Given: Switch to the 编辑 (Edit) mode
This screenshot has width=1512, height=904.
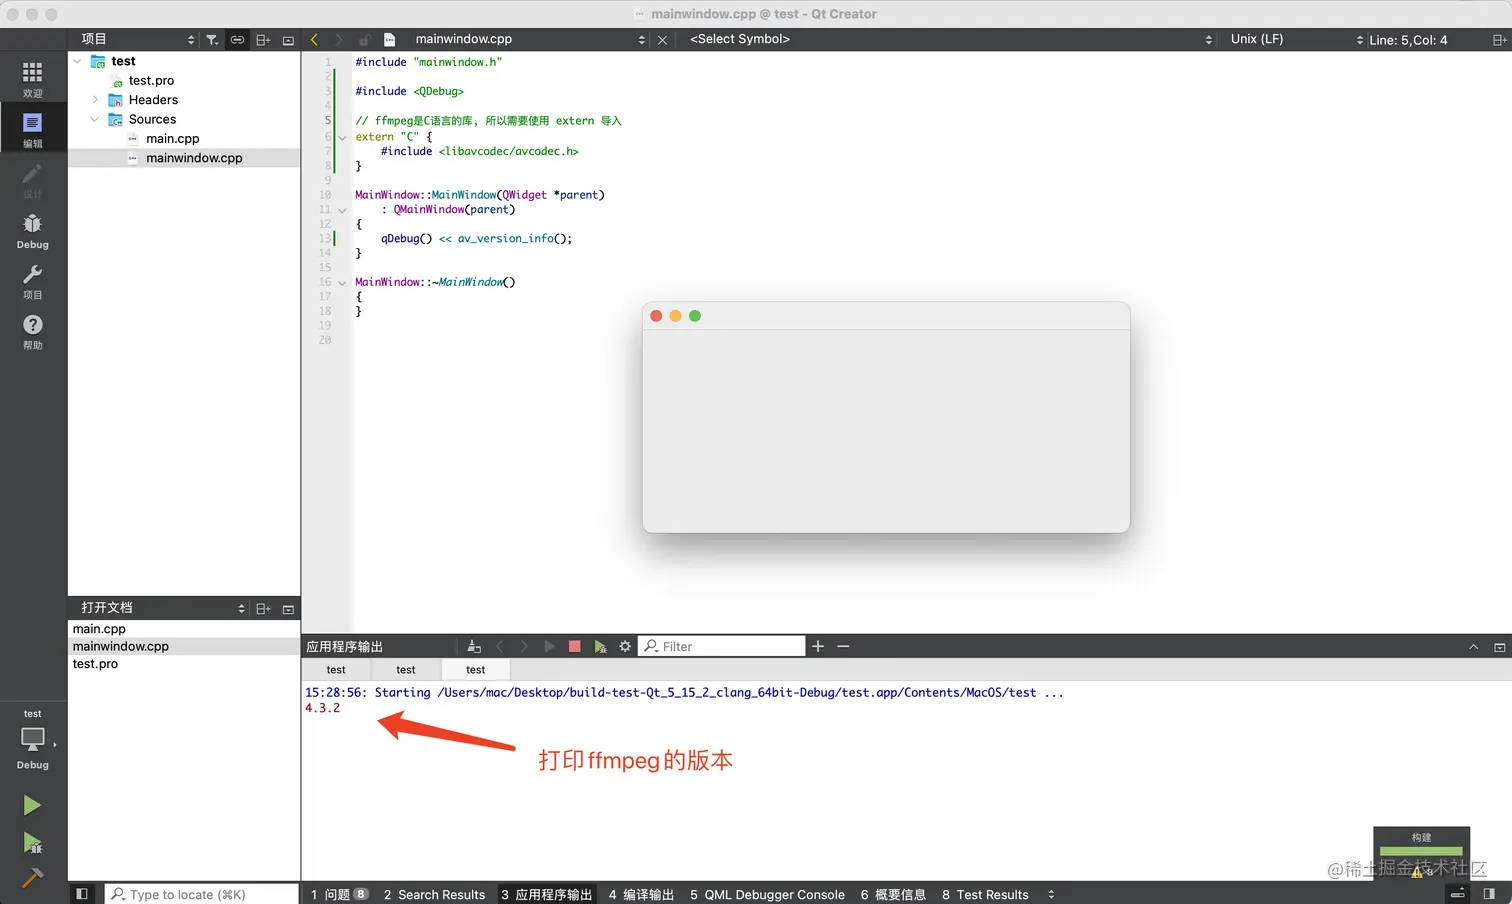Looking at the screenshot, I should click(x=33, y=129).
